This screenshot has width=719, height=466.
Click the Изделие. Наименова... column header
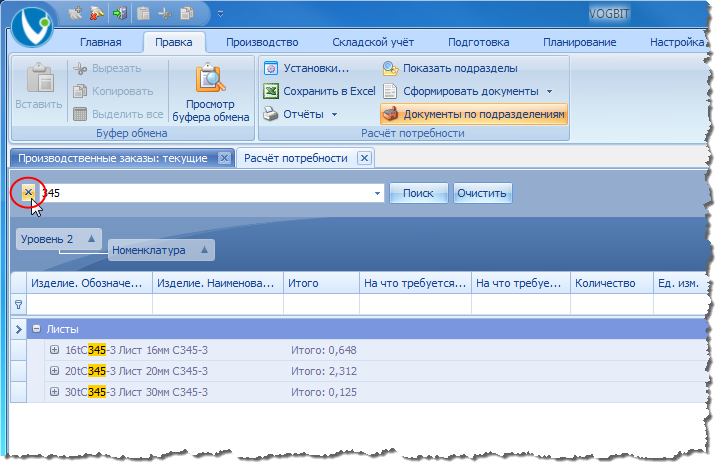[x=218, y=283]
